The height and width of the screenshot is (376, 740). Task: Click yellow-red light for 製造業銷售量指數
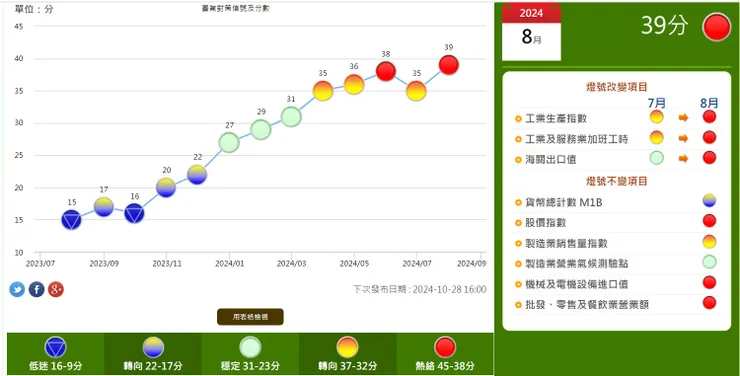(x=709, y=242)
